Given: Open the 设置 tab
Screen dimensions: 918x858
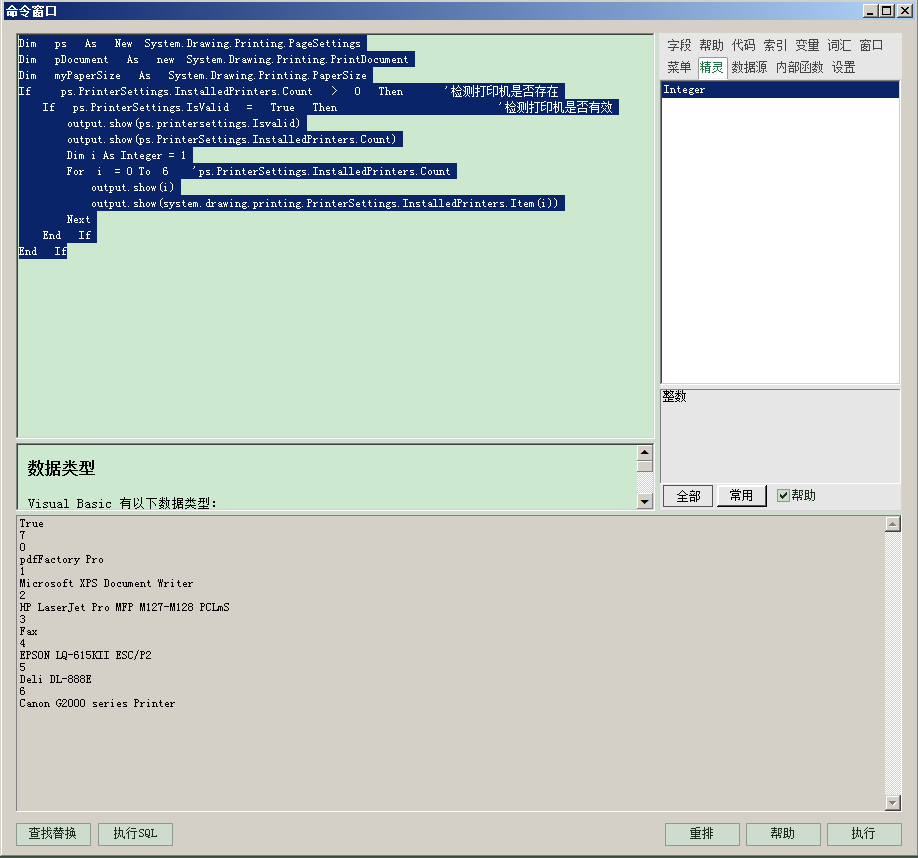Looking at the screenshot, I should 844,67.
